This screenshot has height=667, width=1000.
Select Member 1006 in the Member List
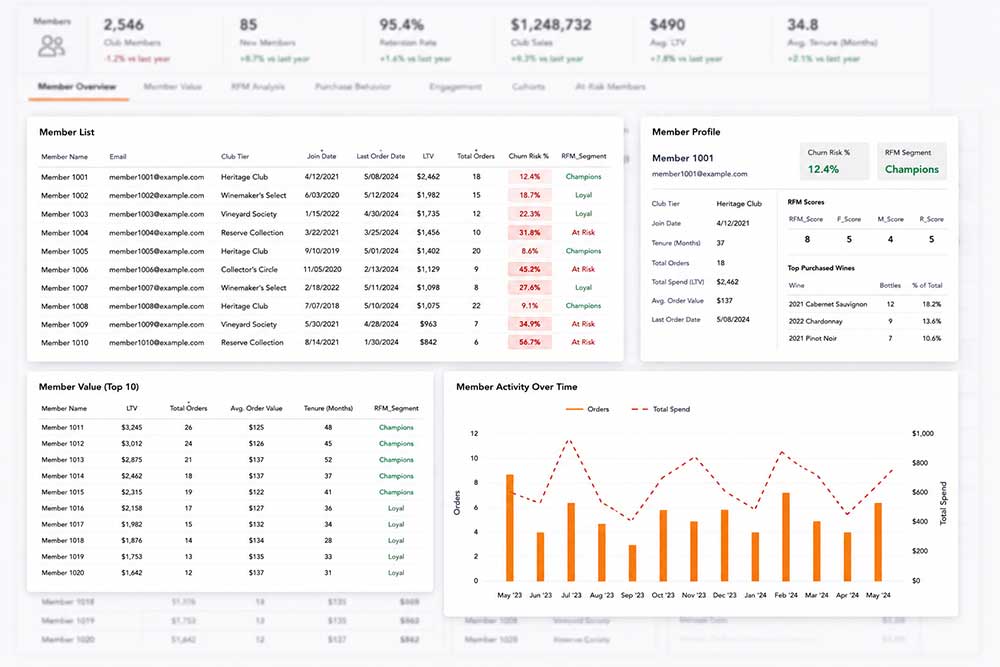(x=64, y=269)
